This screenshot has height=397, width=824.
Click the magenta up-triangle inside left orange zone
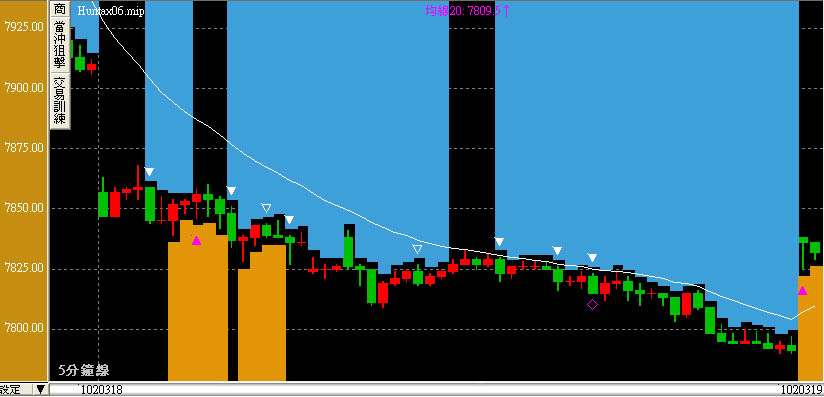click(196, 241)
